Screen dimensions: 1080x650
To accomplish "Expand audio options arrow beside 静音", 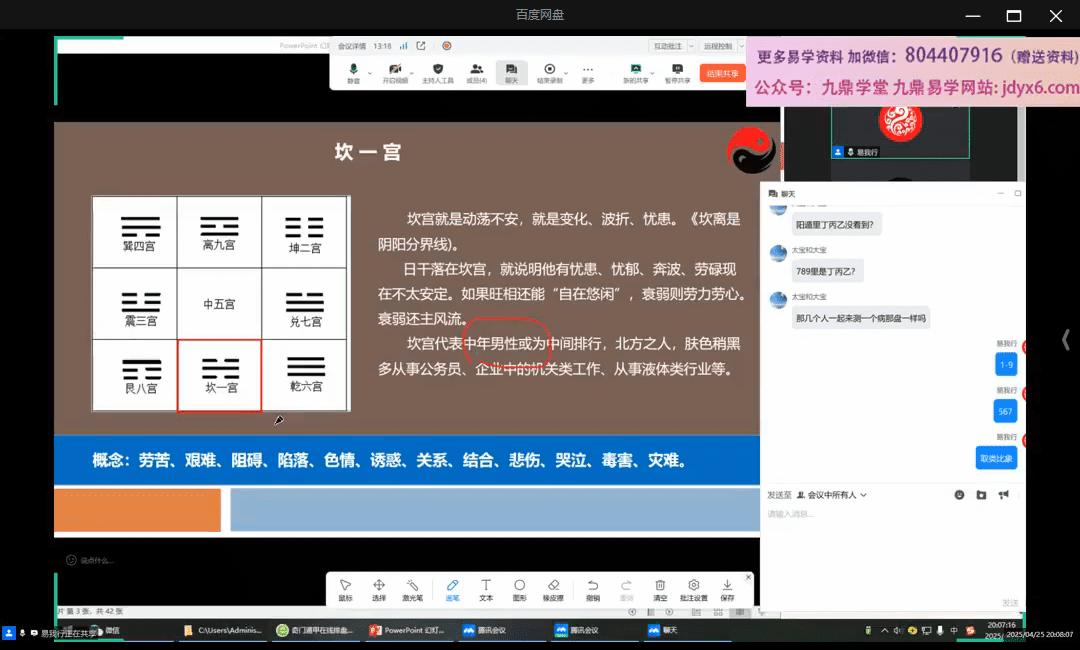I will point(370,71).
